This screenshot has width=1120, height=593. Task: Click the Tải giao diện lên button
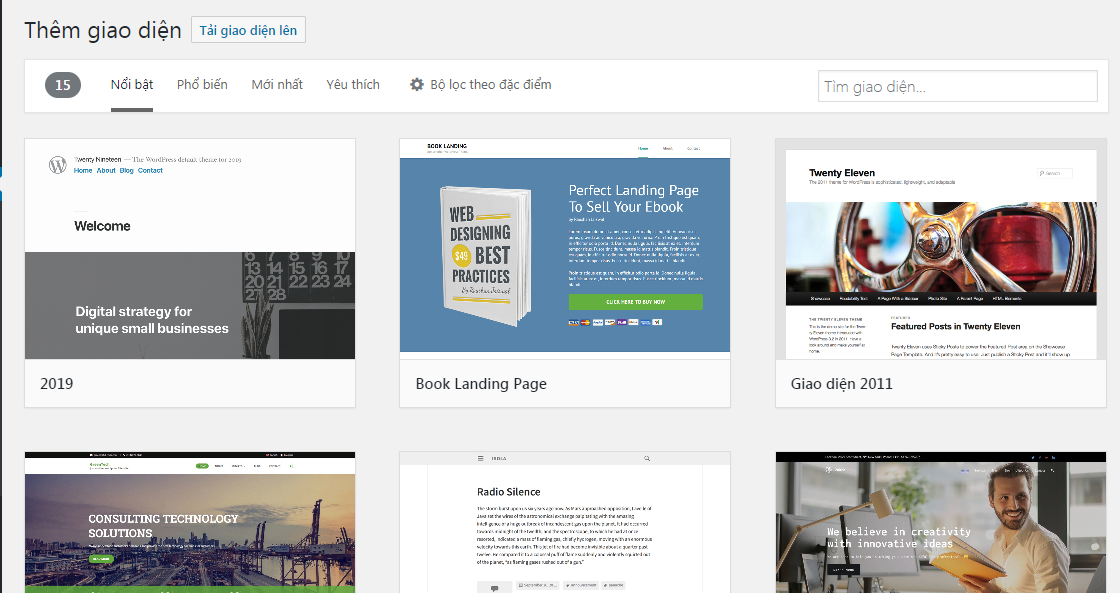(248, 30)
